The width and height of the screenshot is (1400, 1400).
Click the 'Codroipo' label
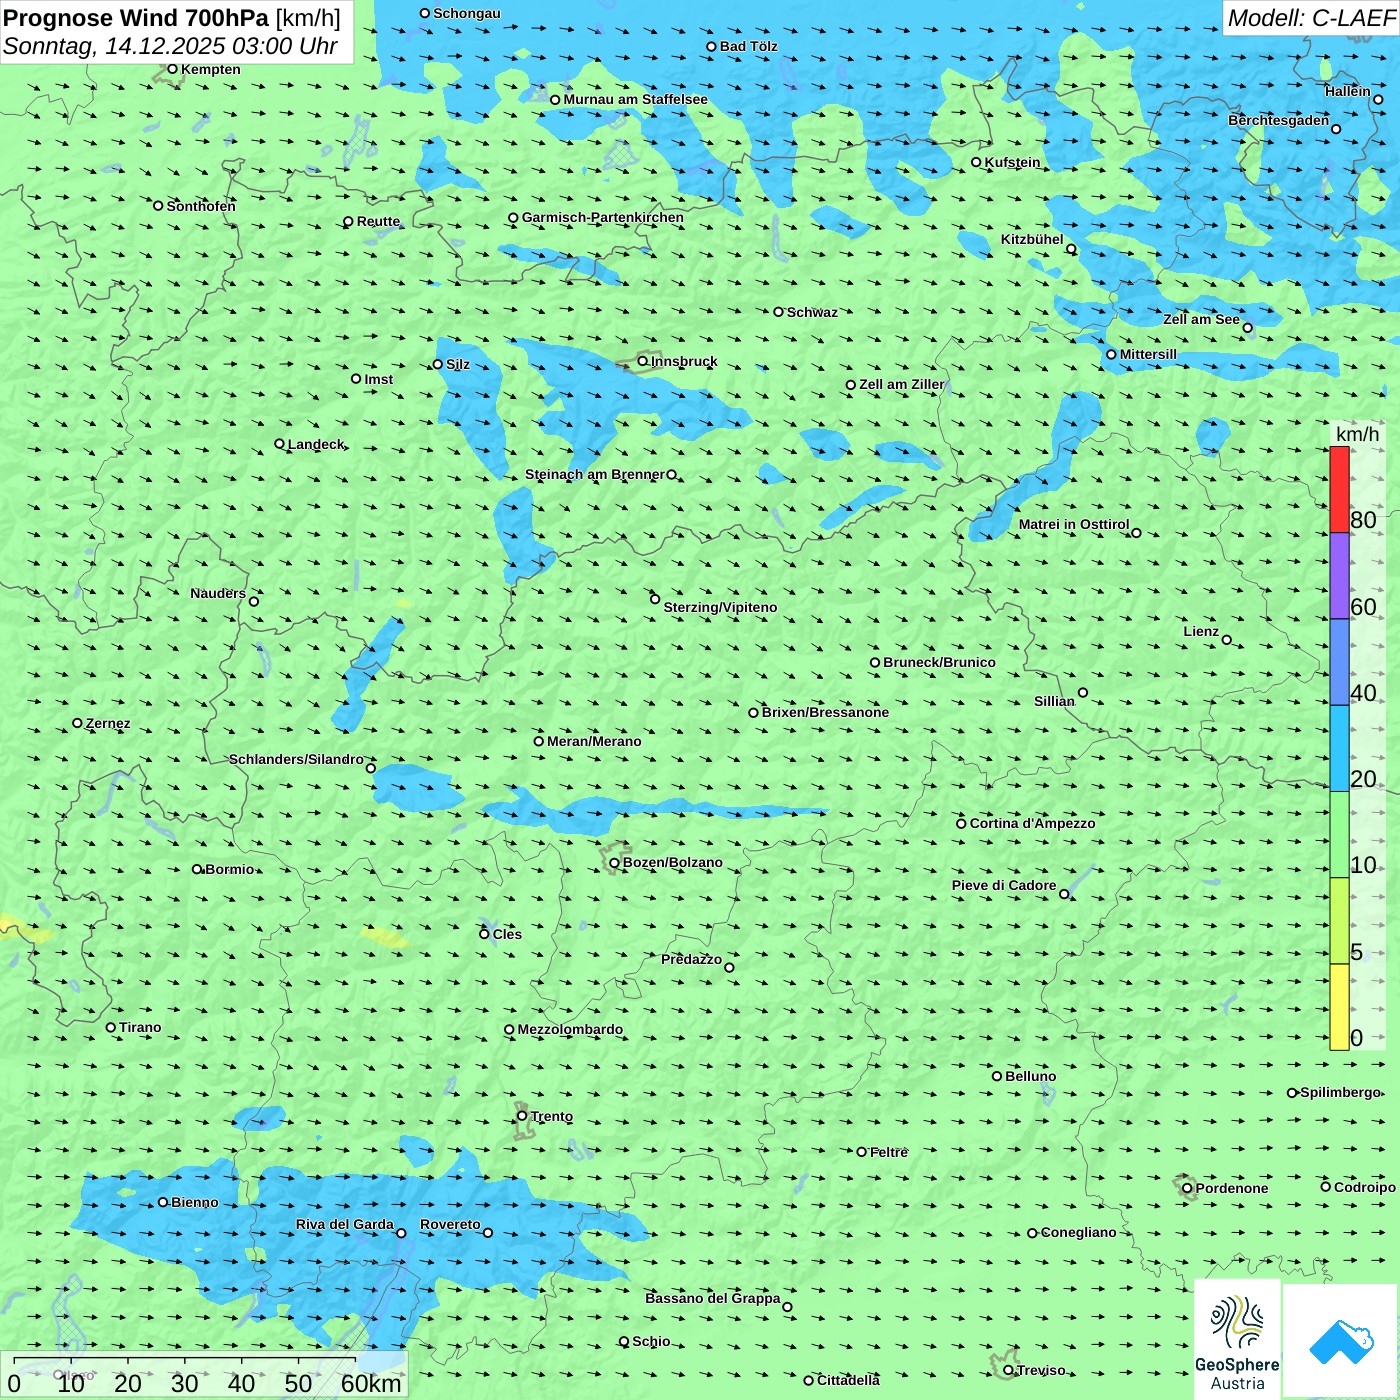point(1365,1187)
